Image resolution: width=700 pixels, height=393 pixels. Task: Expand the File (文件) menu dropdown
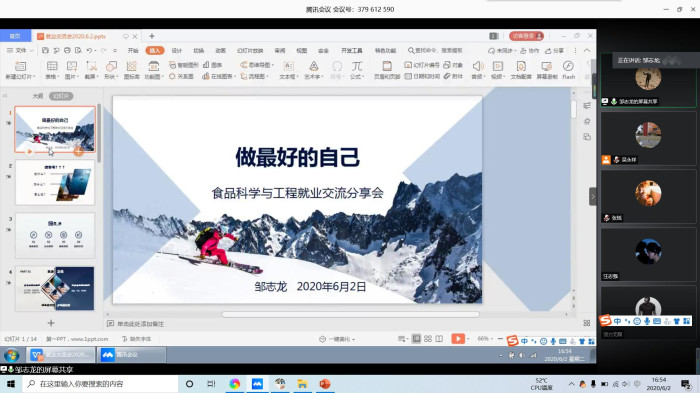coord(21,50)
